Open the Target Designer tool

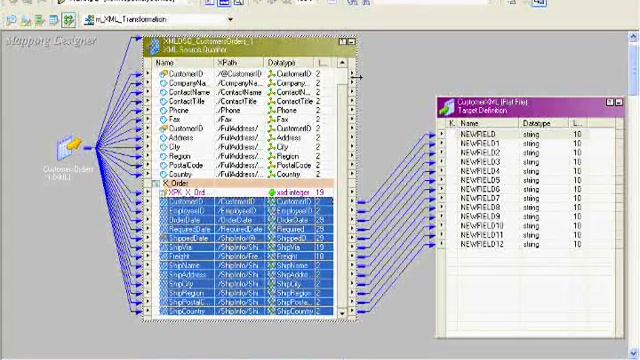coord(26,20)
